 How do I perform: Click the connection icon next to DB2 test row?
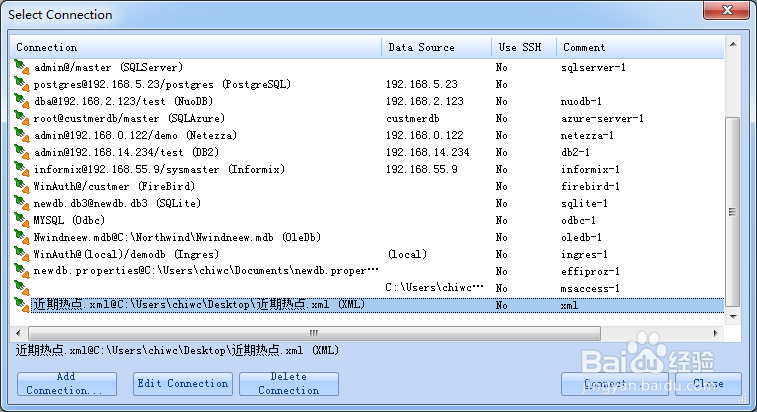[22, 152]
